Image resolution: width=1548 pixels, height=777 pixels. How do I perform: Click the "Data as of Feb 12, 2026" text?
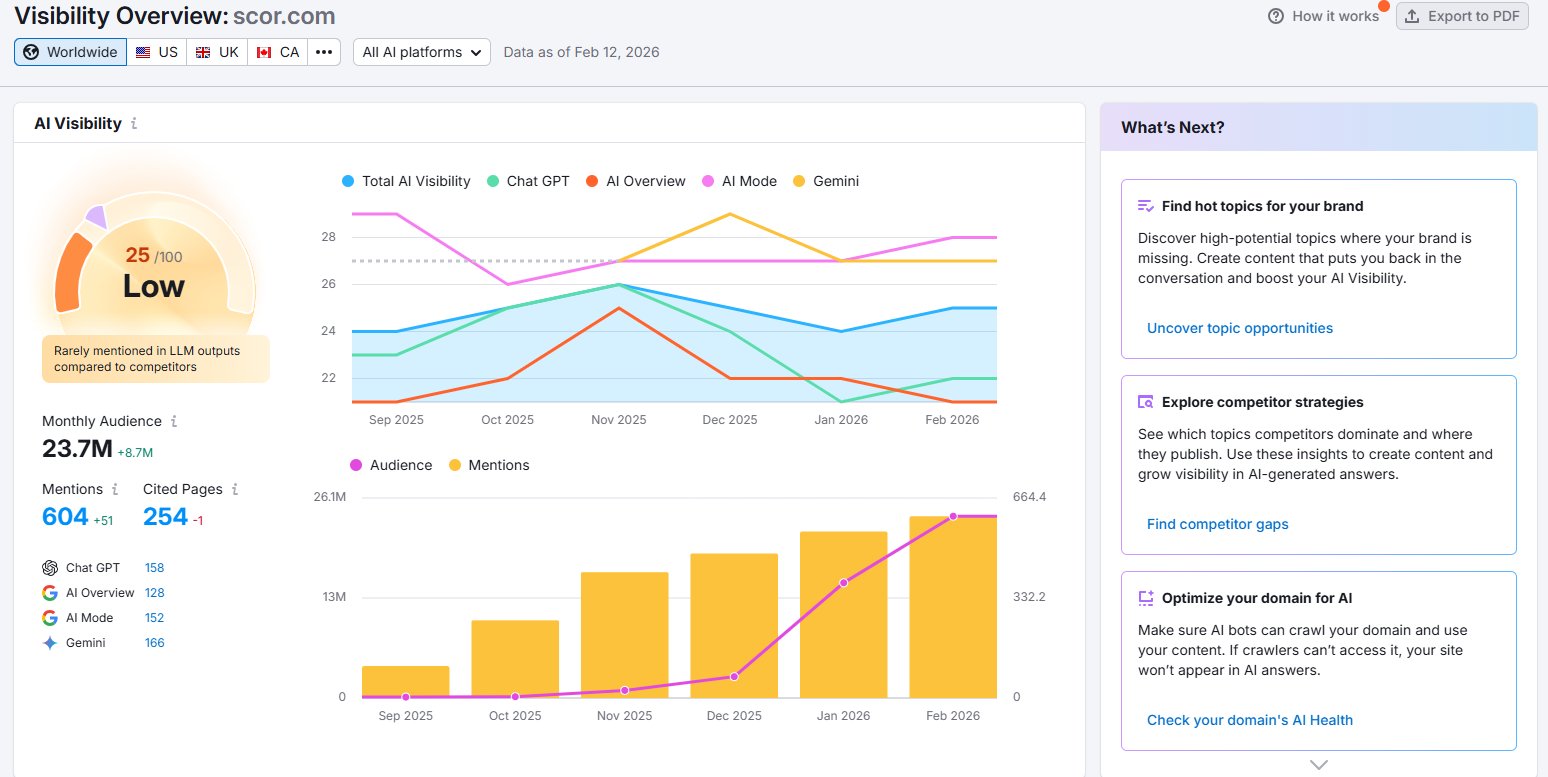point(581,52)
